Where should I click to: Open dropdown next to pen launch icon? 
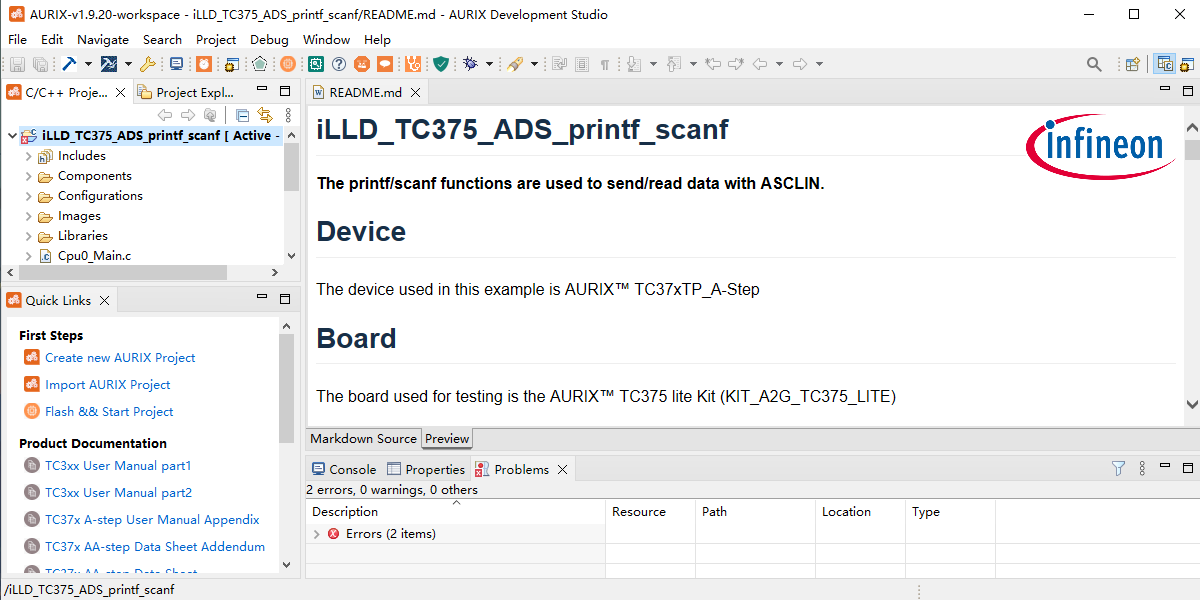pos(534,64)
